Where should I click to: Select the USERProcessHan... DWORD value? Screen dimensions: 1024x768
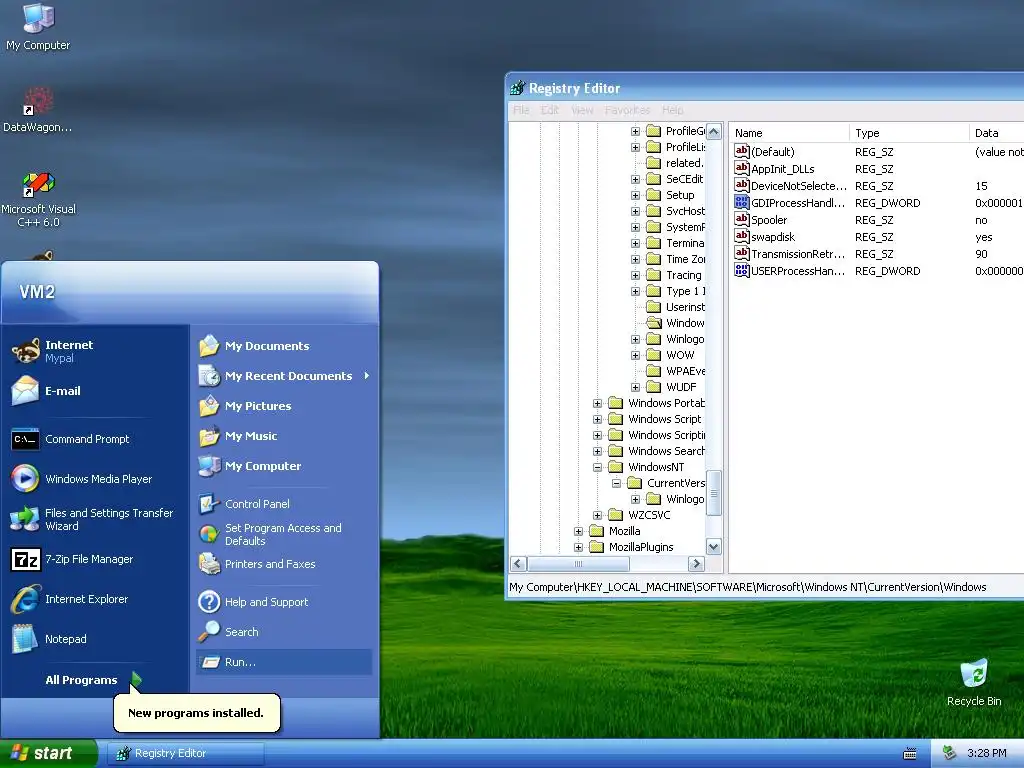tap(797, 270)
